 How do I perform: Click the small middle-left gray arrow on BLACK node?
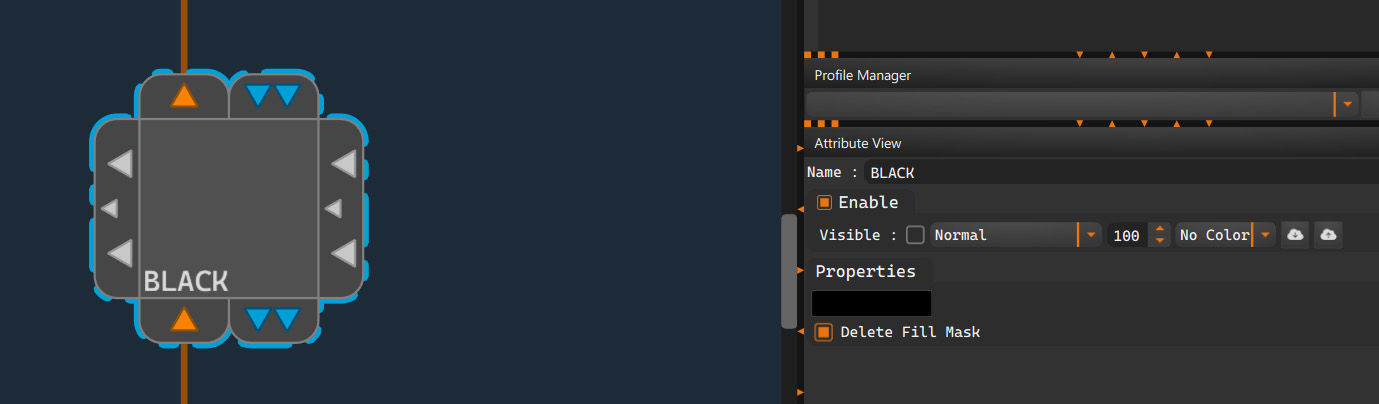click(x=110, y=208)
